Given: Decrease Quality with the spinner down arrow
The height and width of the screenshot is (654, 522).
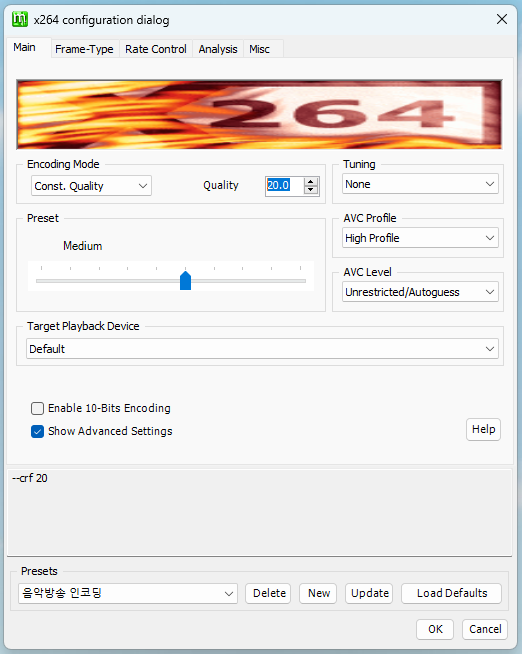Looking at the screenshot, I should (x=311, y=190).
